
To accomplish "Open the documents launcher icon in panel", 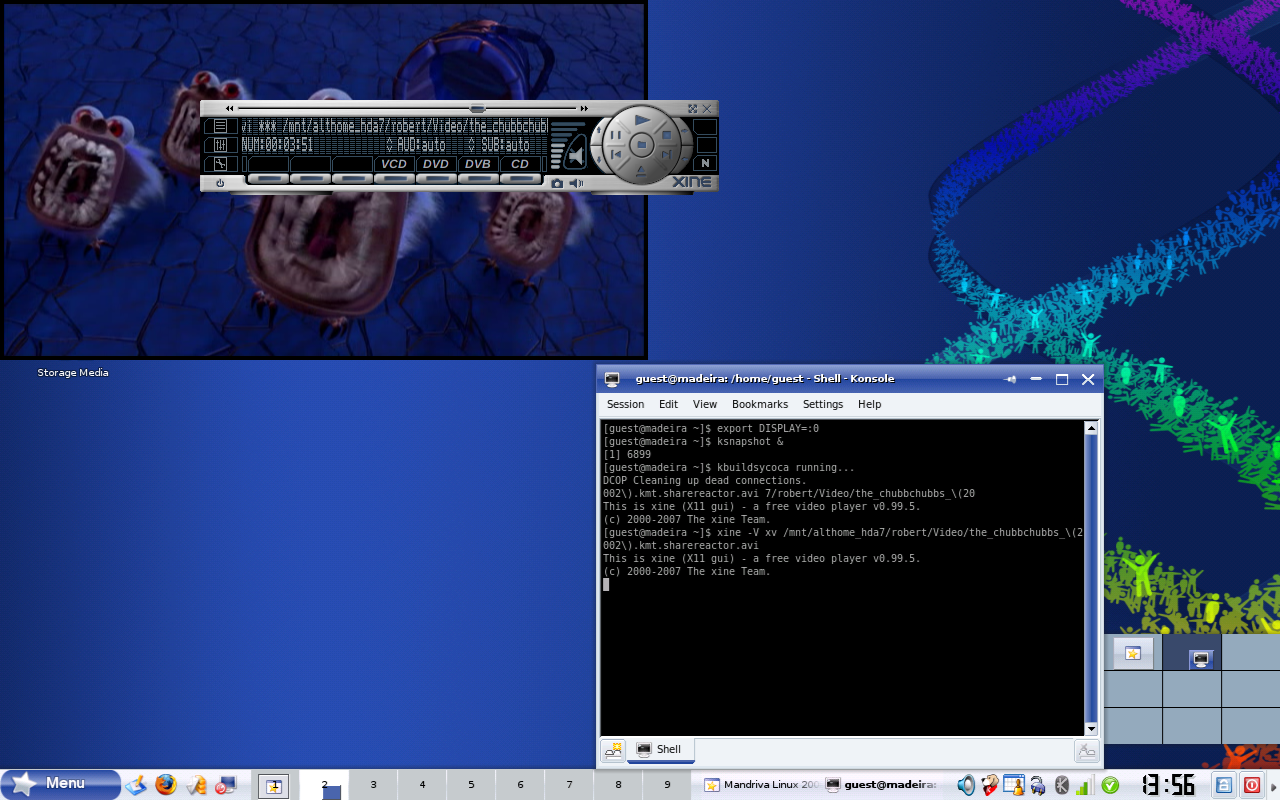I will click(196, 785).
